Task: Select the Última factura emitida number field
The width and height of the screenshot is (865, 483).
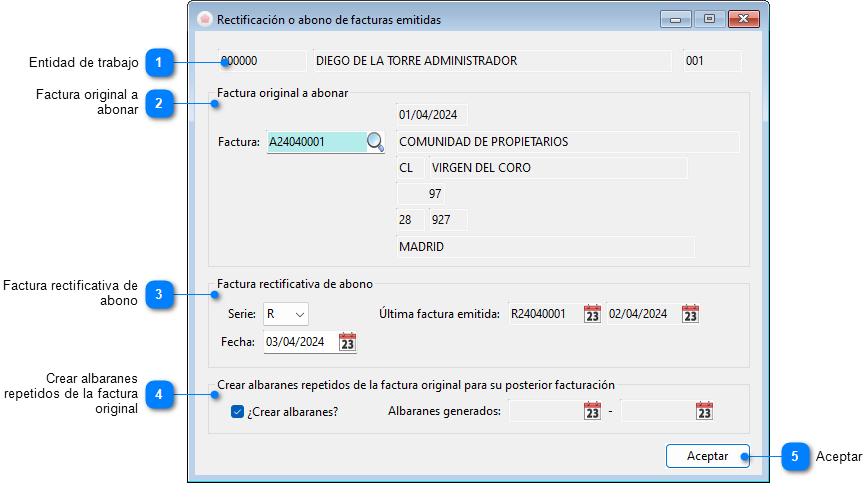Action: coord(543,314)
